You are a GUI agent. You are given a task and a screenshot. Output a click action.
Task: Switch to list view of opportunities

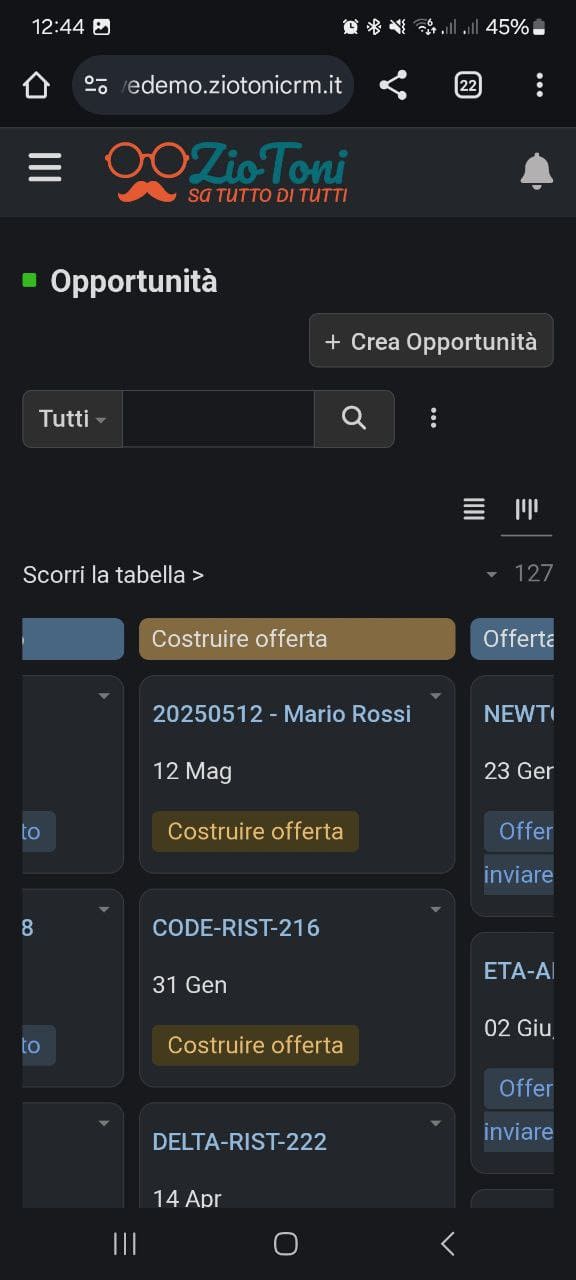[473, 509]
